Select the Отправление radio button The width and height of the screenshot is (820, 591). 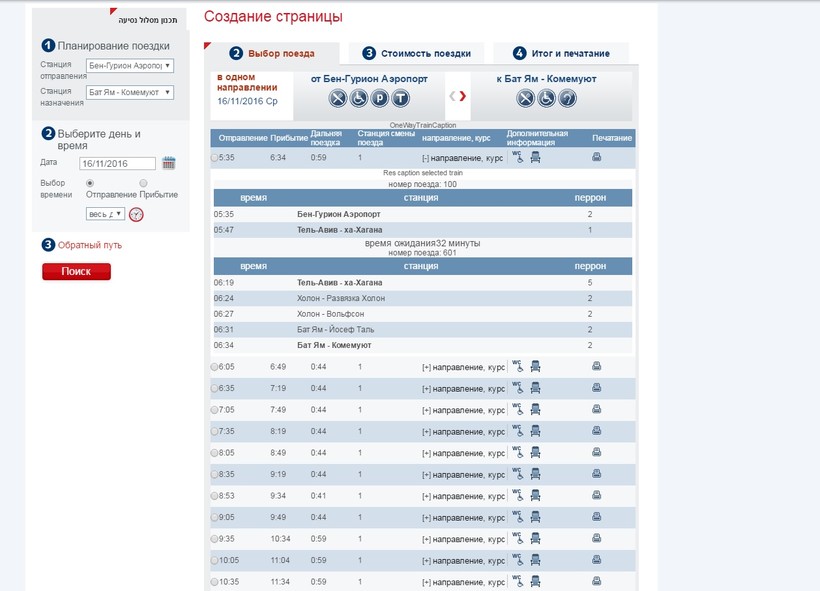[90, 183]
